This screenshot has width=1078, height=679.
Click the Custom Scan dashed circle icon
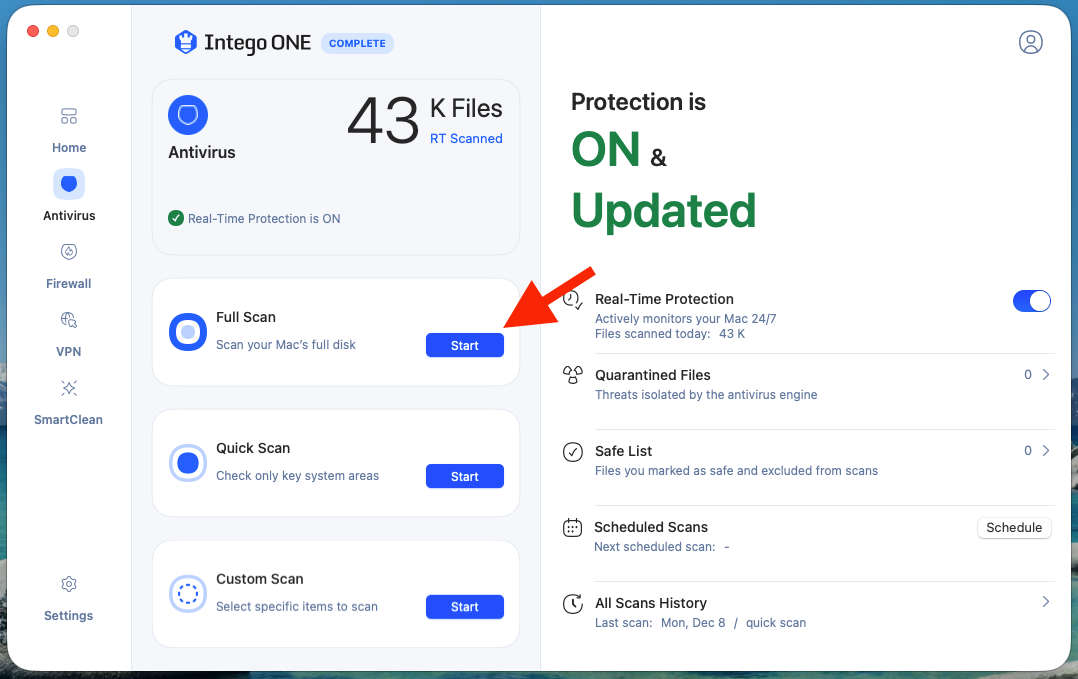tap(188, 594)
